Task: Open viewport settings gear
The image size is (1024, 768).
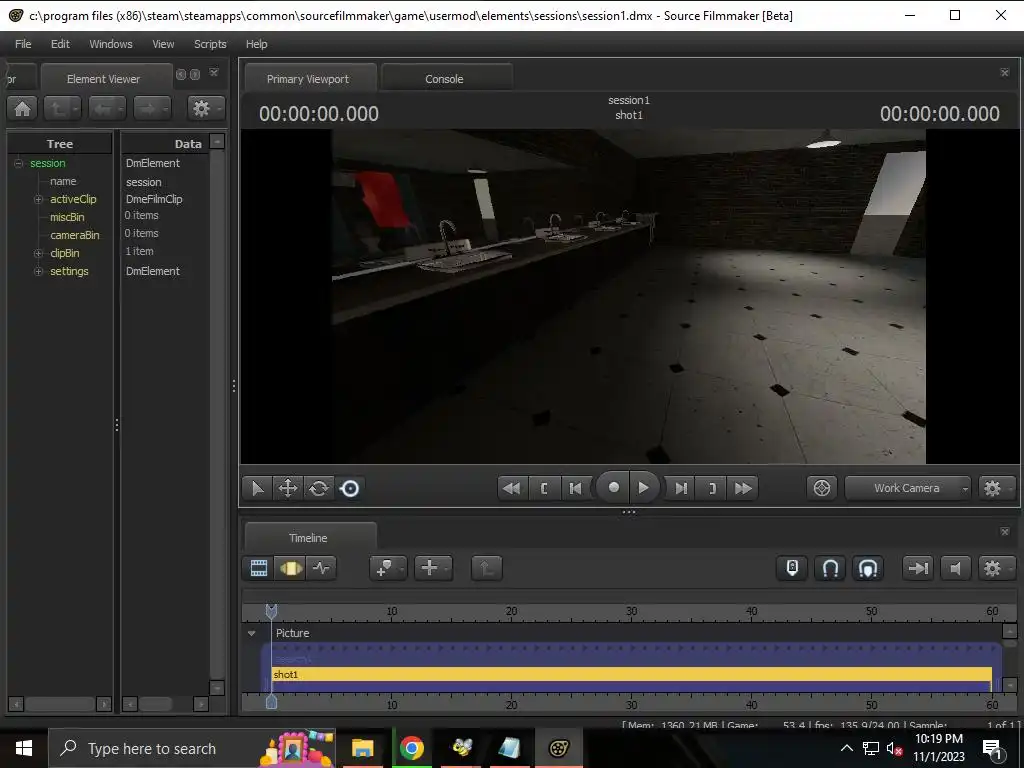Action: (x=997, y=488)
